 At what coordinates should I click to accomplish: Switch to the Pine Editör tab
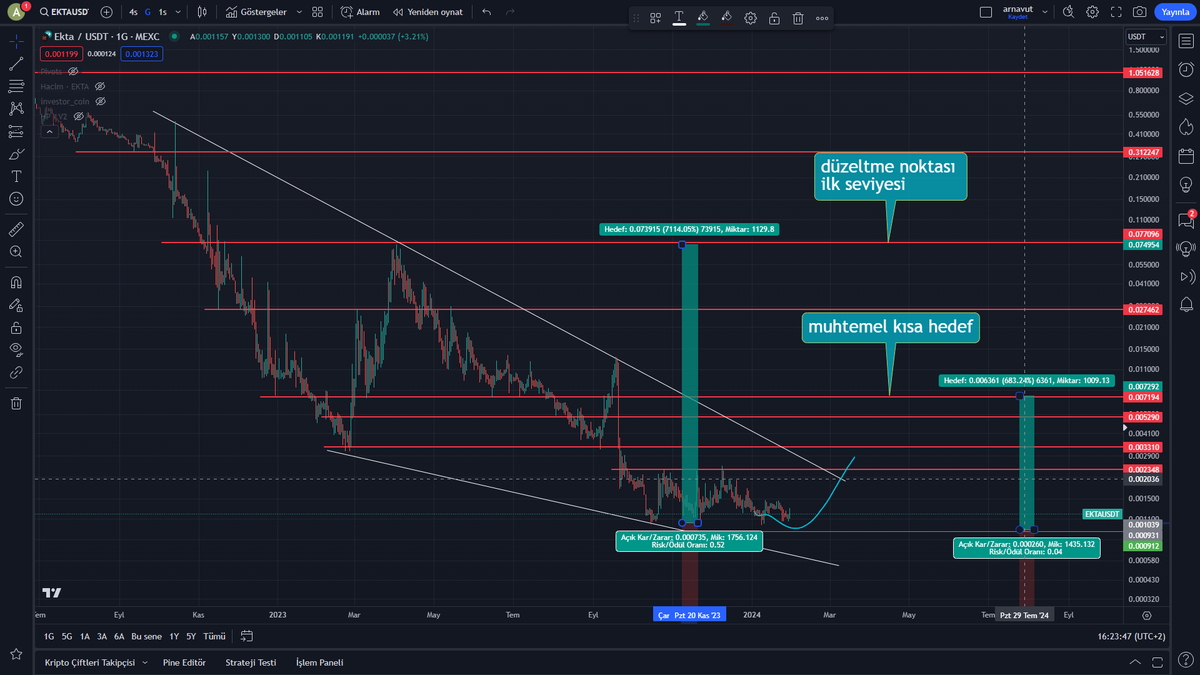184,662
